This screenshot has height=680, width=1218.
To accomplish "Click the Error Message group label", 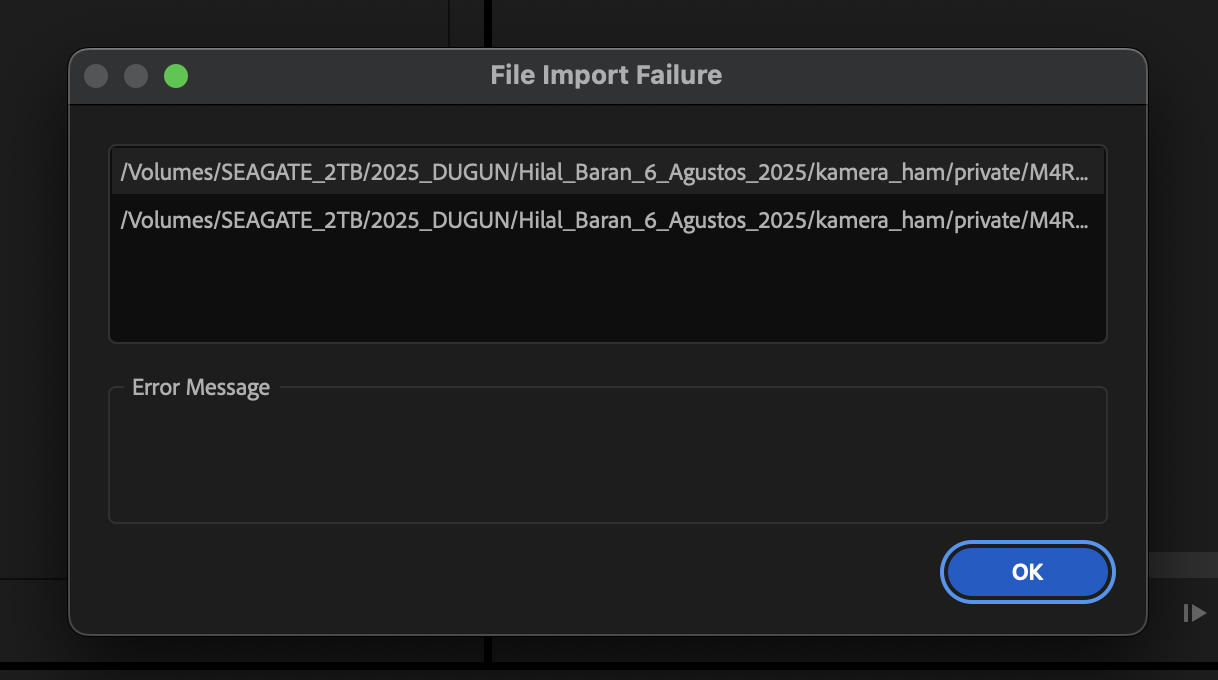I will [201, 387].
